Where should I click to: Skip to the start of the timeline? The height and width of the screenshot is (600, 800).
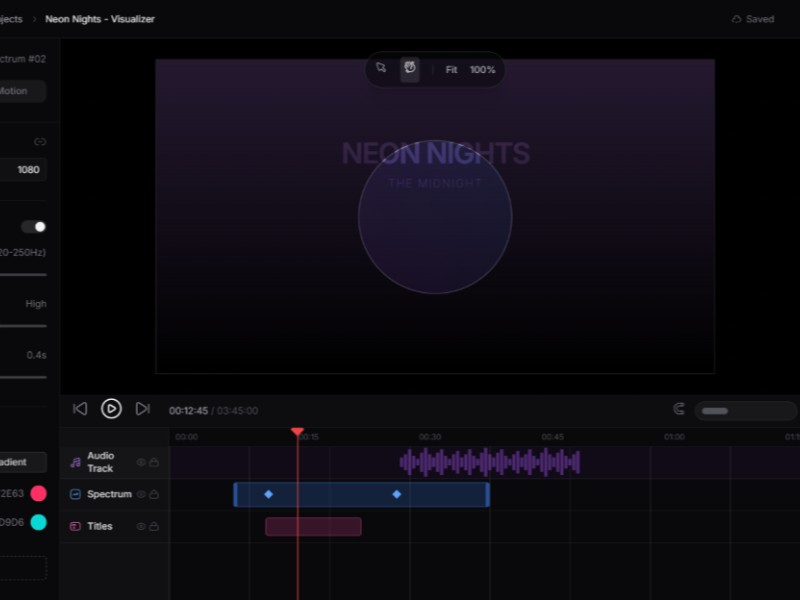(x=80, y=409)
